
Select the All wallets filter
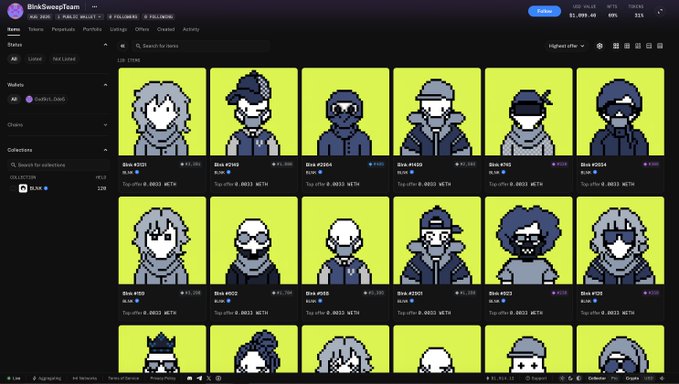pos(14,99)
